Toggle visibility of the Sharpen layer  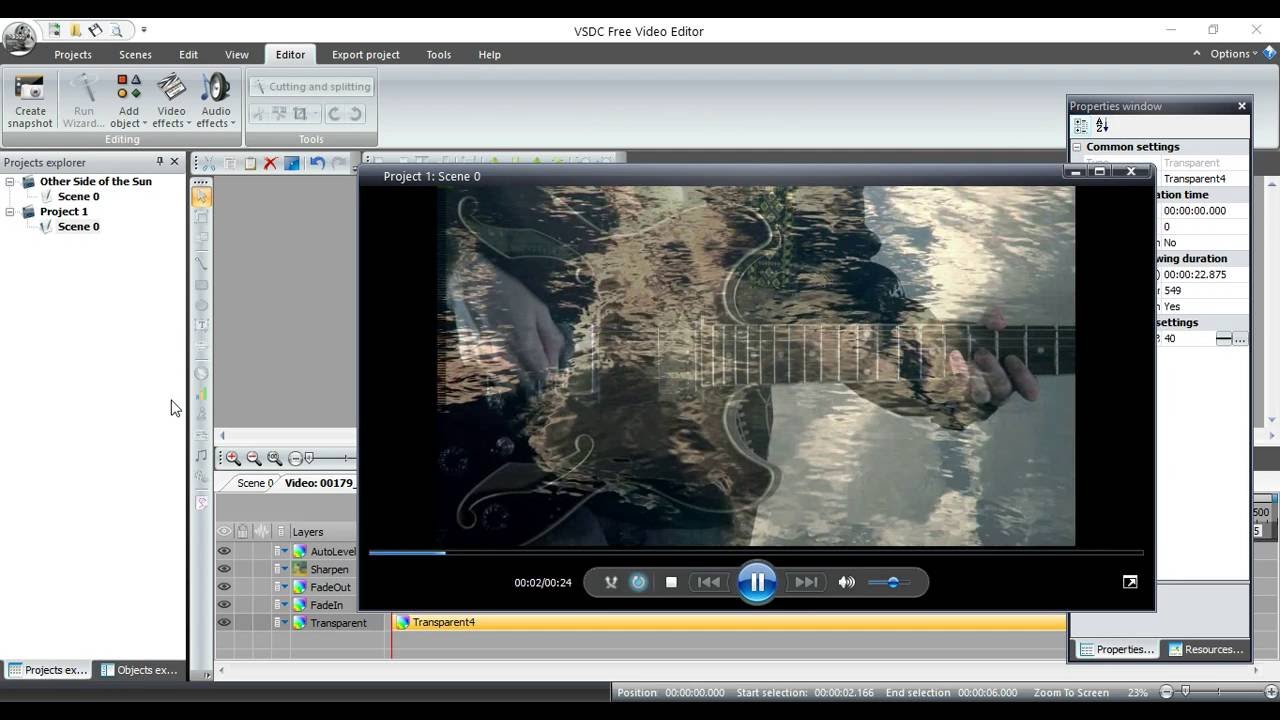[x=224, y=569]
